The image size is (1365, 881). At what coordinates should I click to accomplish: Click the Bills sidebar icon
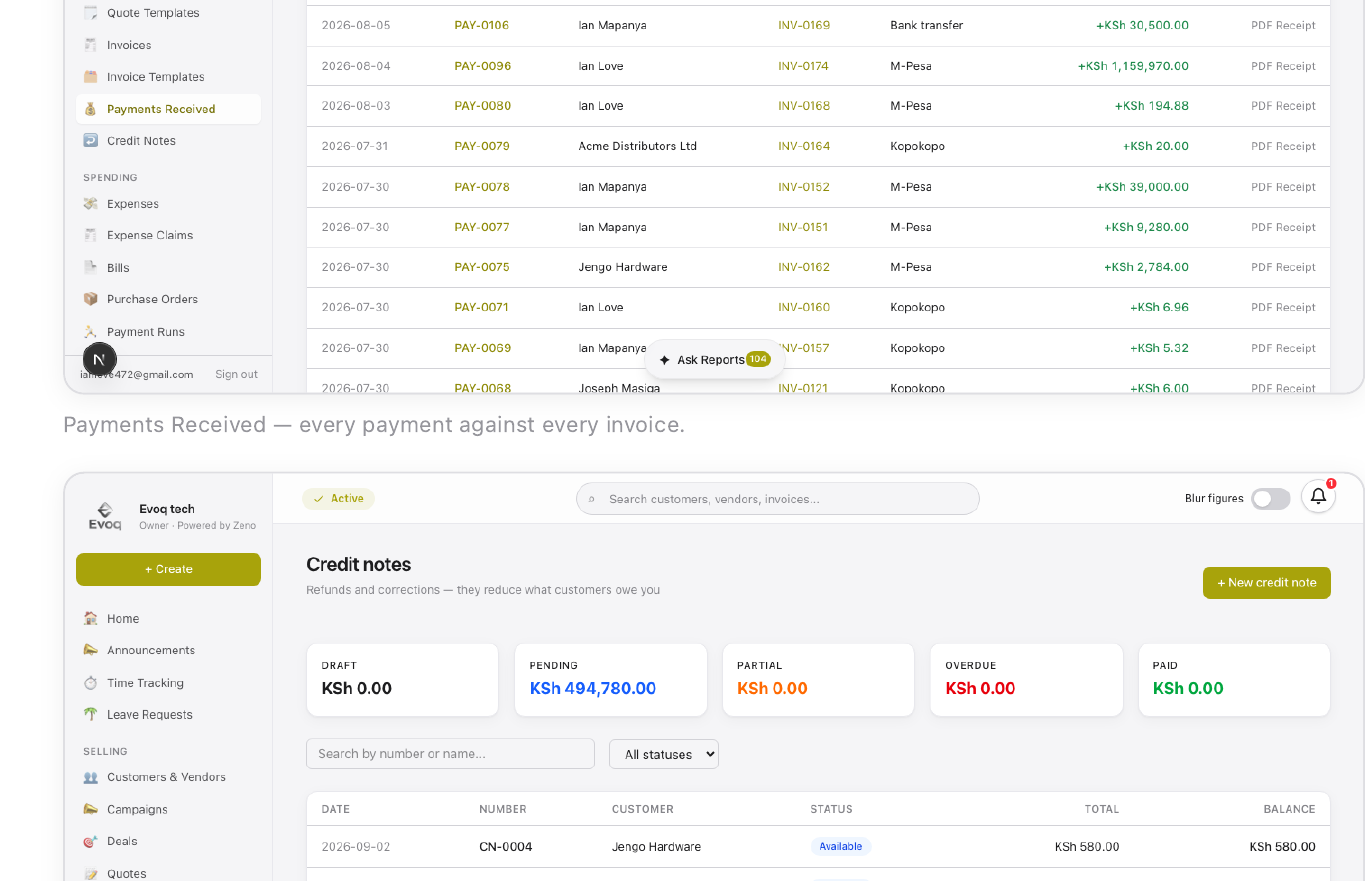[91, 268]
